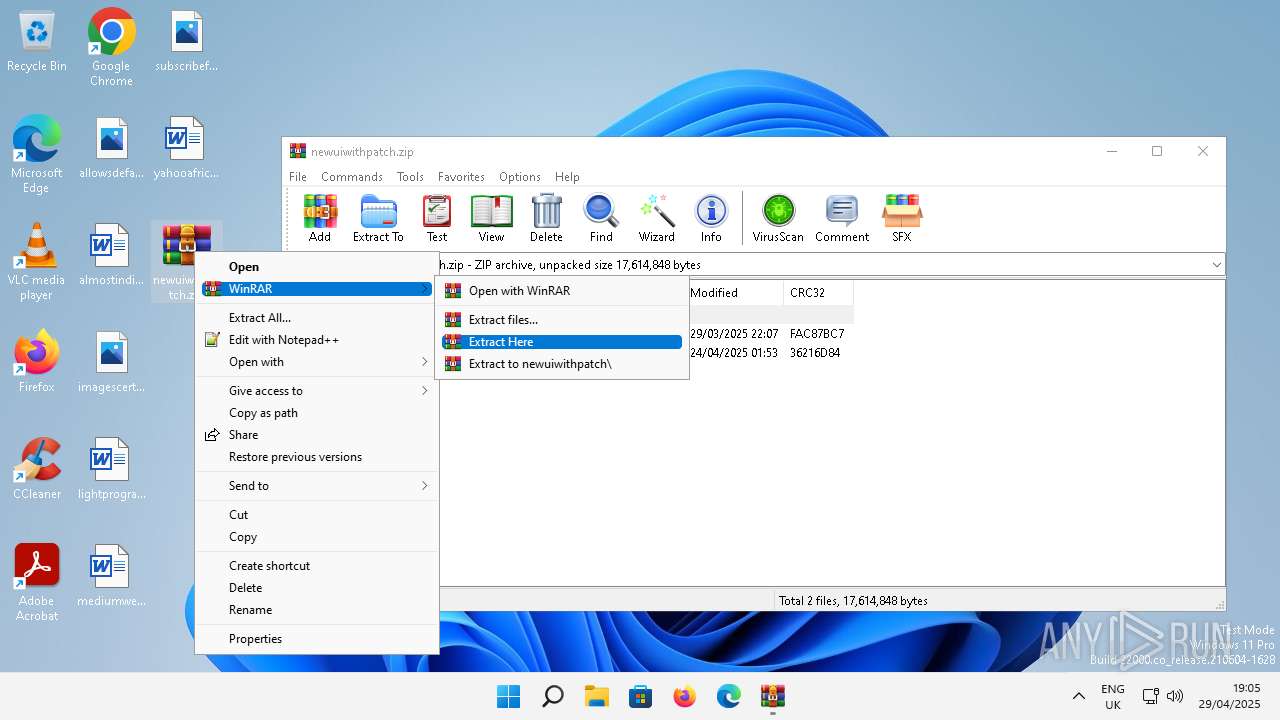Select the newuiwithpatch zip desktop file

(x=186, y=262)
